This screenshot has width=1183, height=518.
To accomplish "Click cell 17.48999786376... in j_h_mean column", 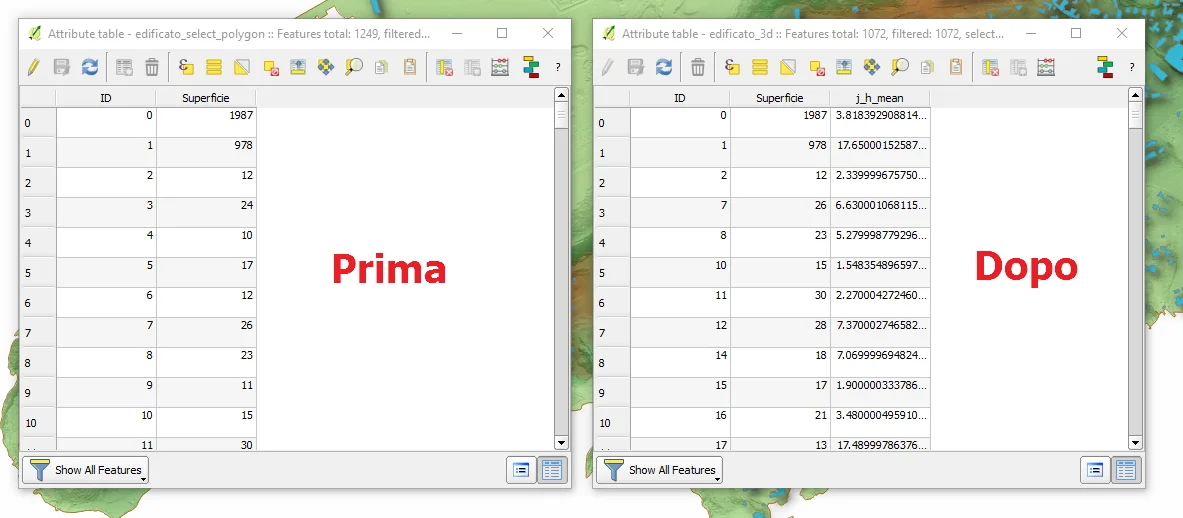I will pos(880,445).
